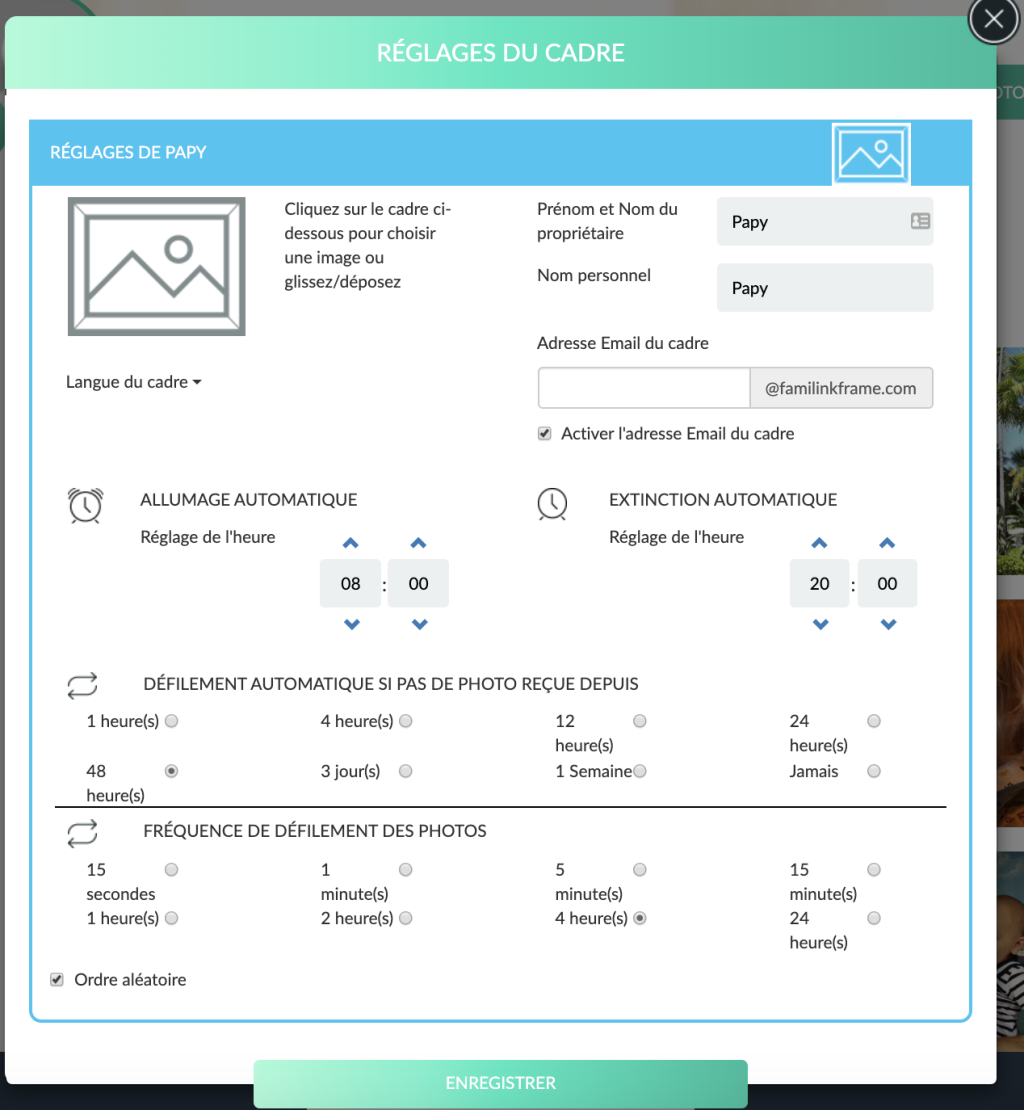Click the @familinkframe.com domain suffix
The image size is (1024, 1110).
tap(841, 388)
